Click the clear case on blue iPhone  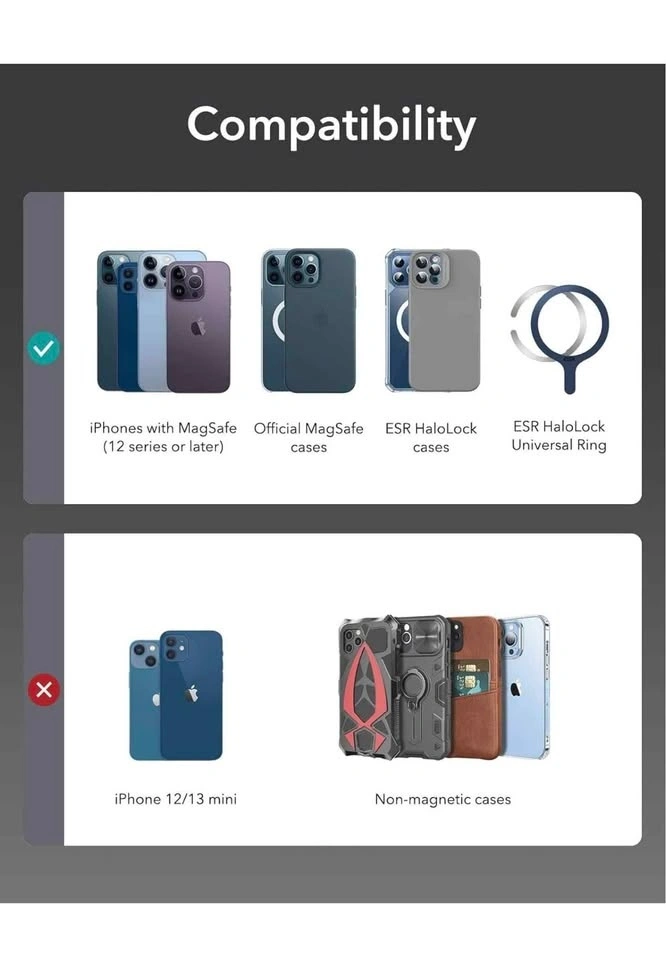pyautogui.click(x=526, y=688)
